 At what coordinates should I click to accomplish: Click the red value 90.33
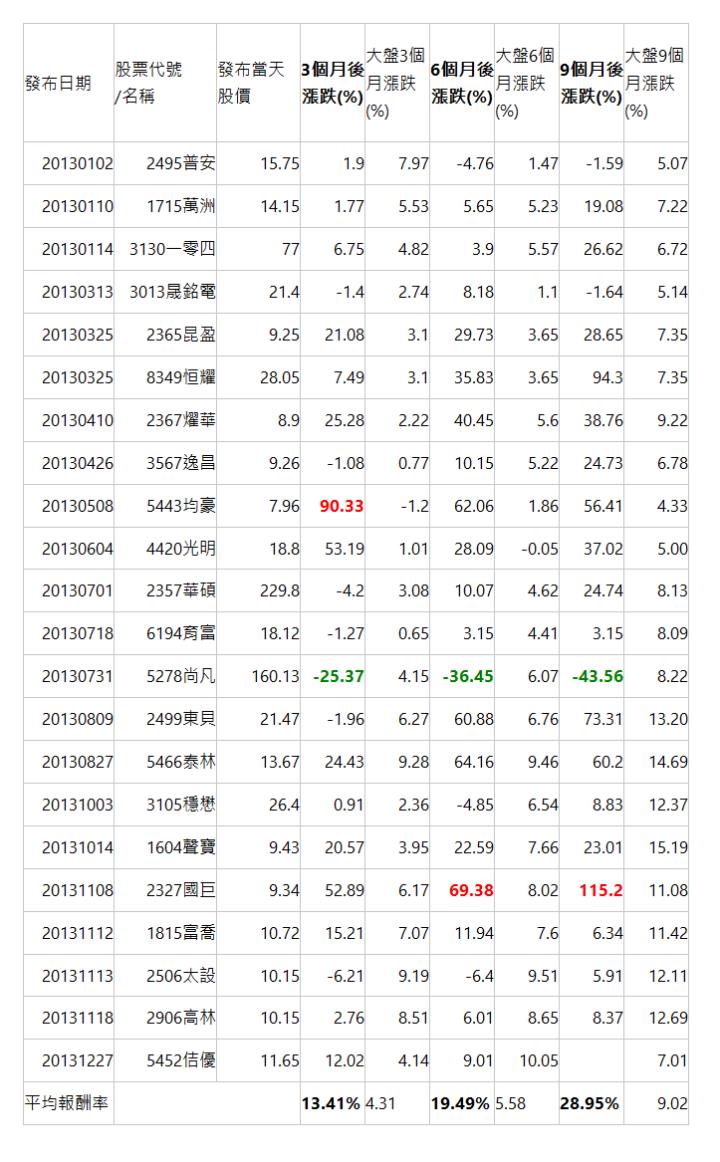(341, 506)
